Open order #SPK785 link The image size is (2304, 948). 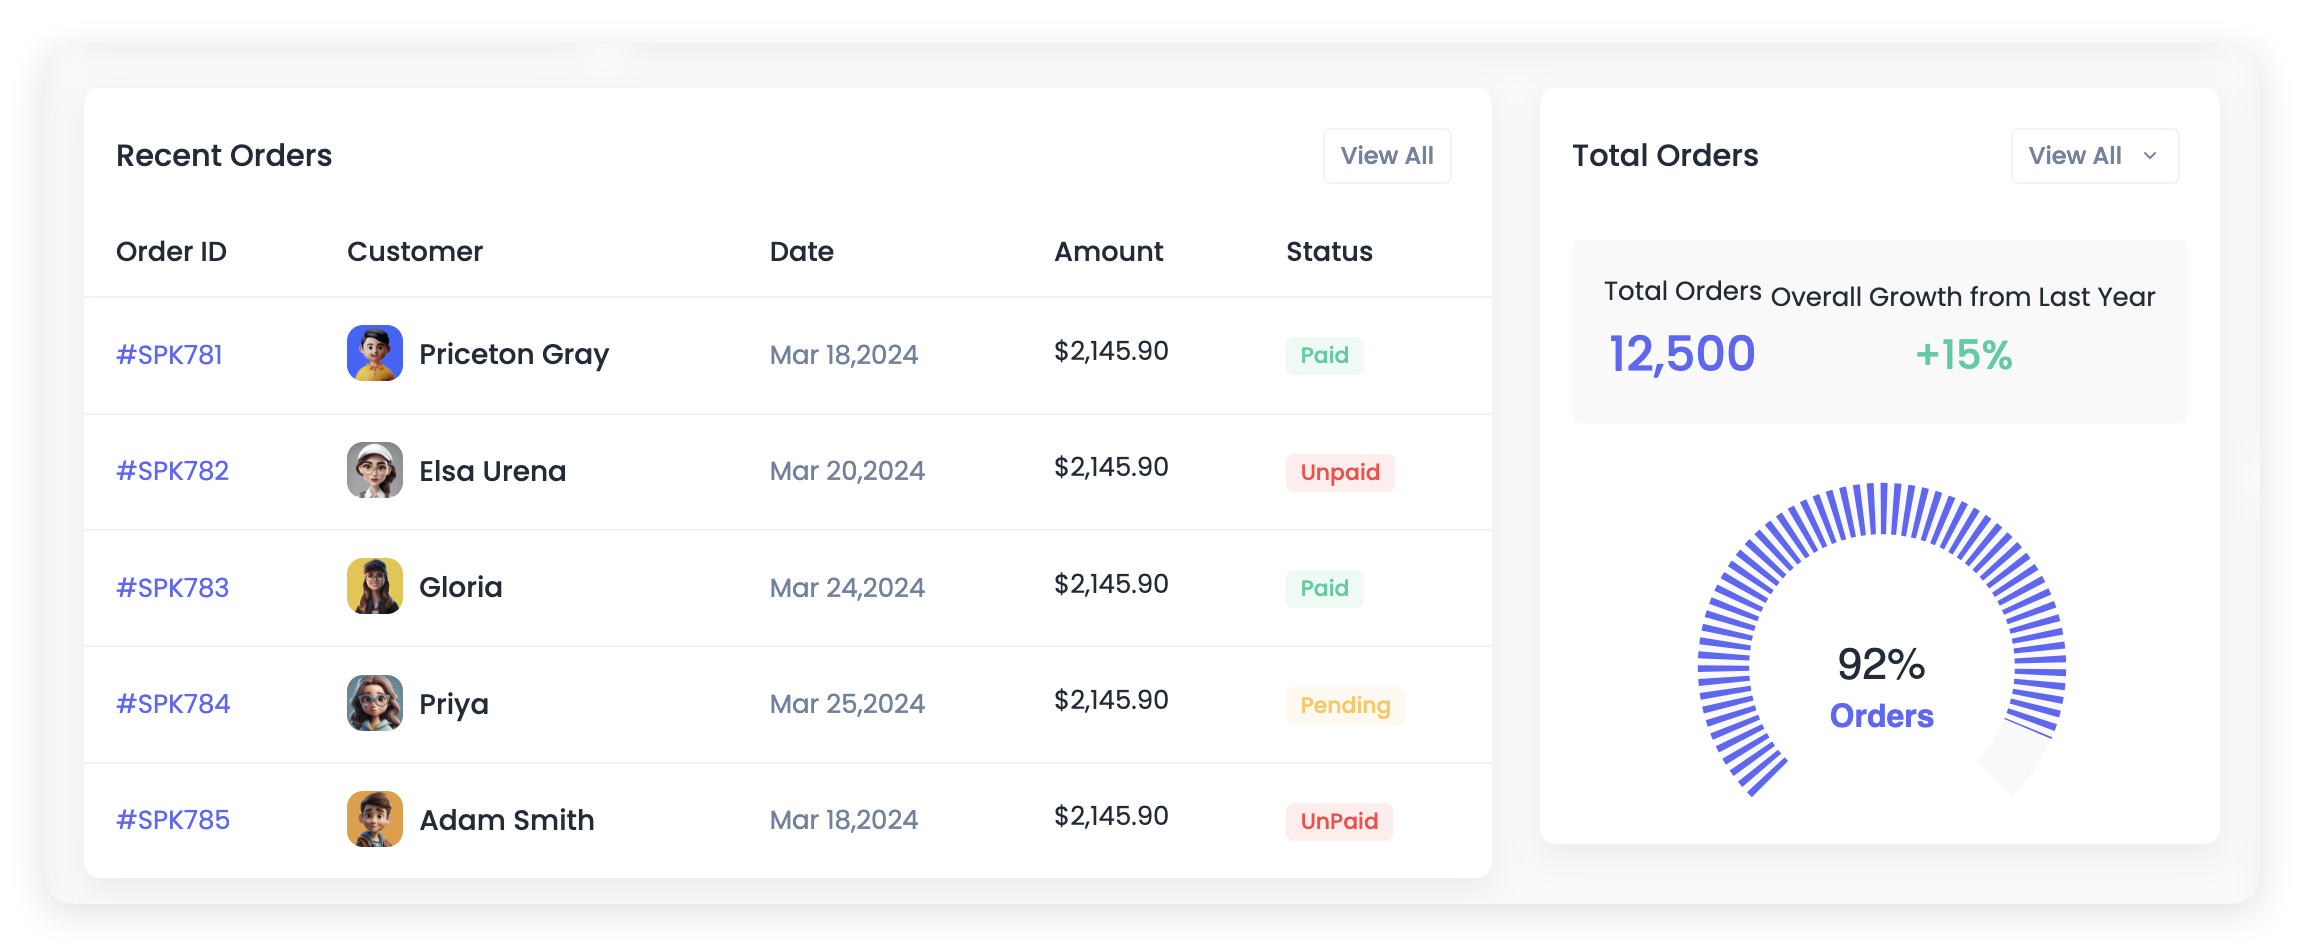[173, 820]
